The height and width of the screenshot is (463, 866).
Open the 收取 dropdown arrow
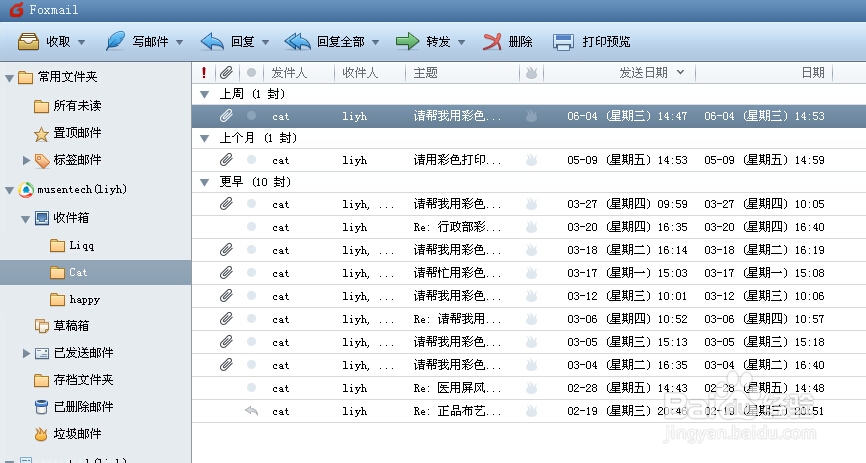[x=81, y=42]
